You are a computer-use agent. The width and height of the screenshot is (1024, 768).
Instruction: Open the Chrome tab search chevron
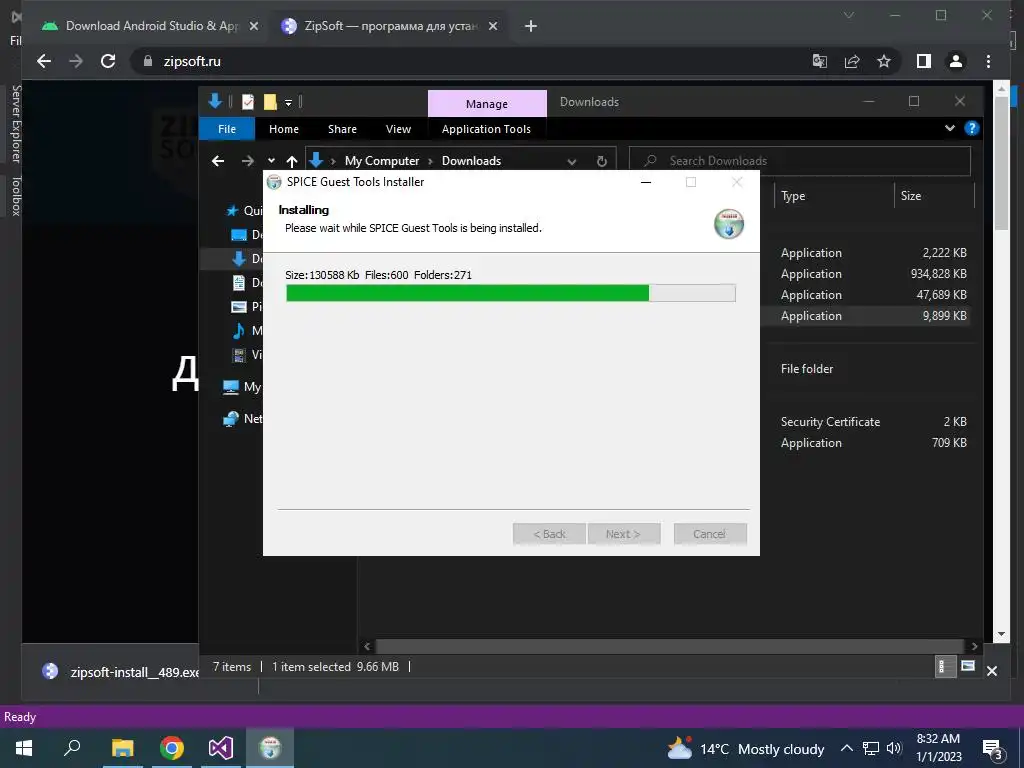pos(849,15)
